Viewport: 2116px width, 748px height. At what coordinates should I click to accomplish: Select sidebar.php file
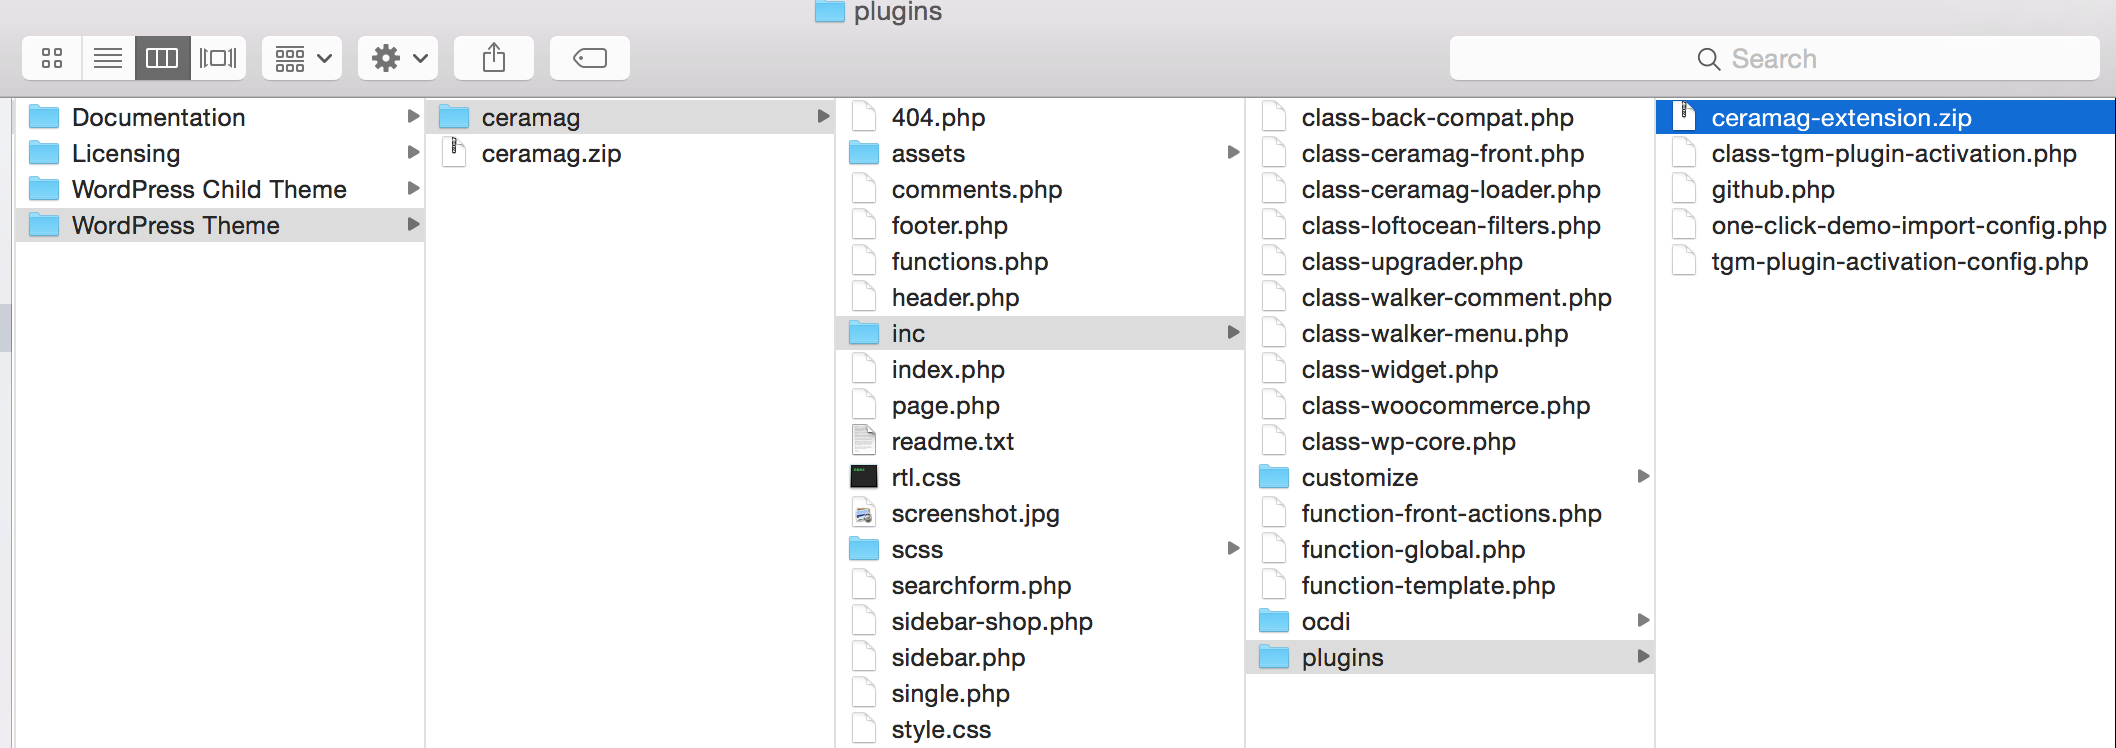tap(1039, 657)
